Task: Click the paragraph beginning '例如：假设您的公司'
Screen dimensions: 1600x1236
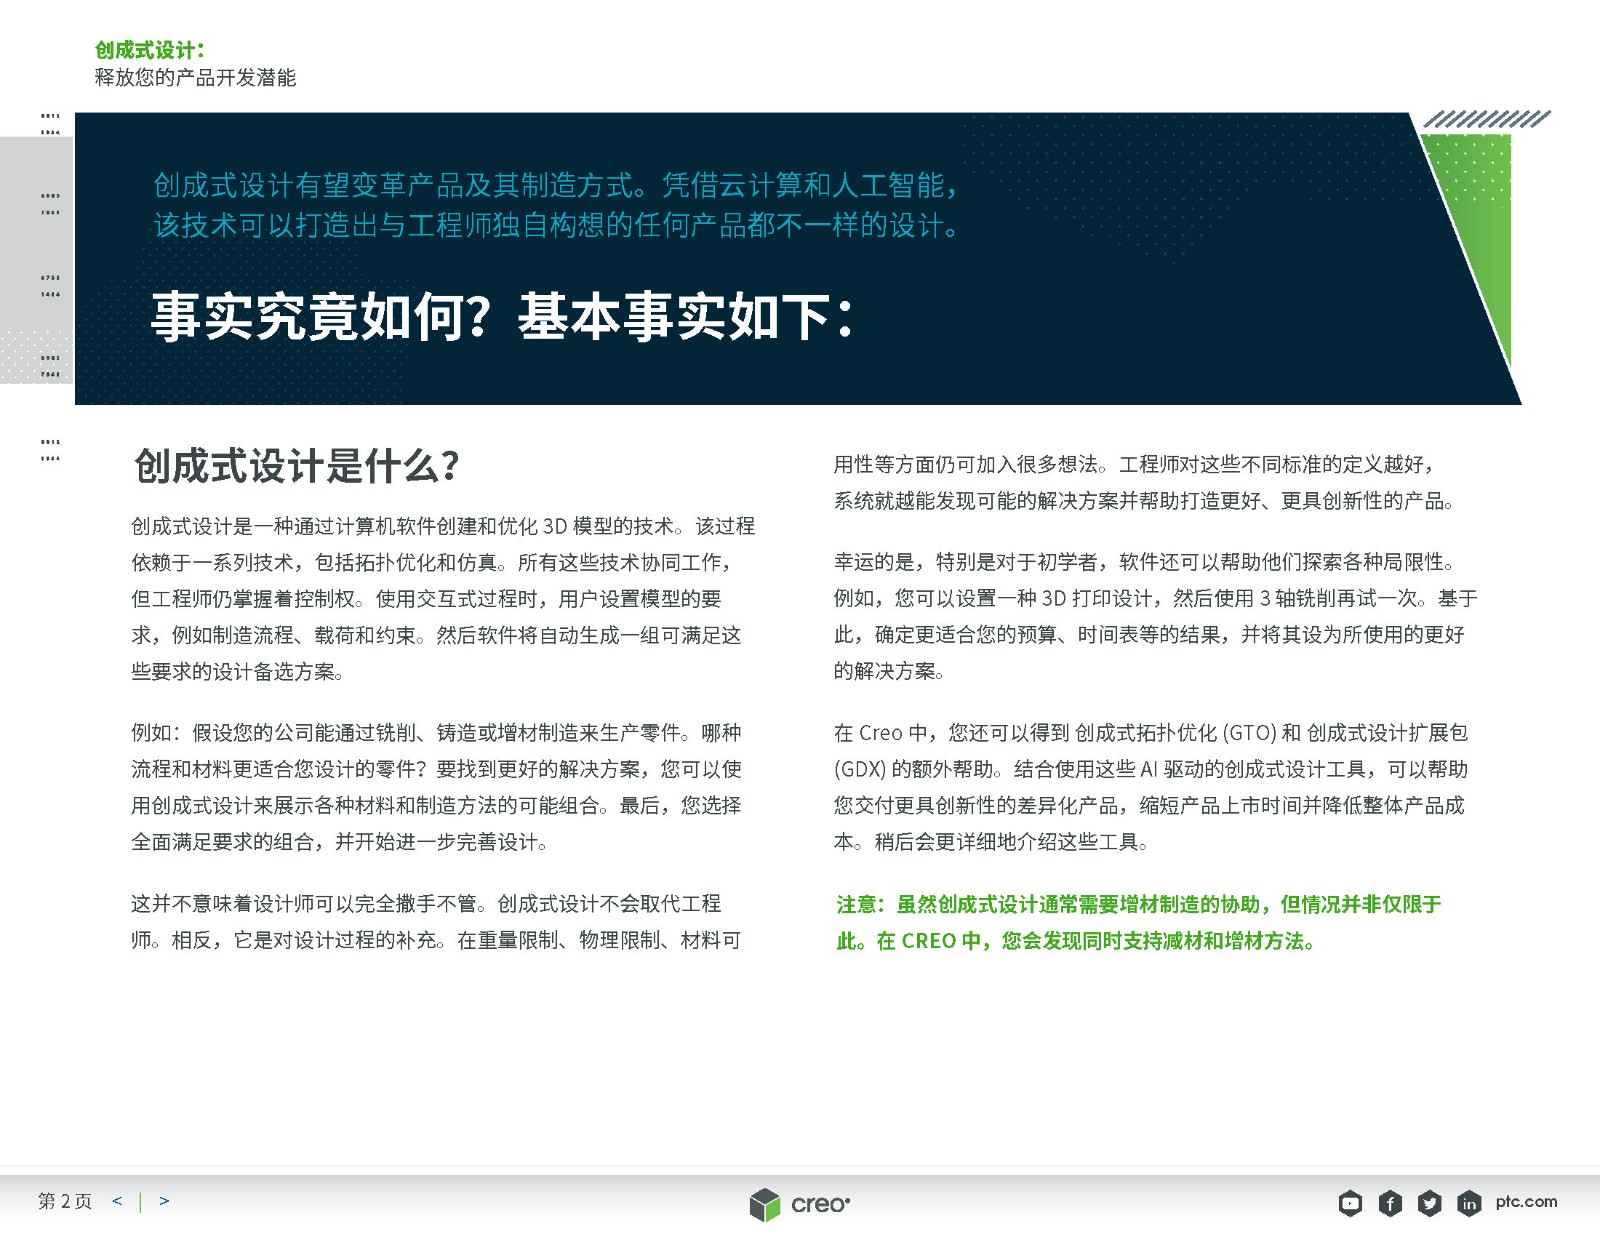Action: 436,787
